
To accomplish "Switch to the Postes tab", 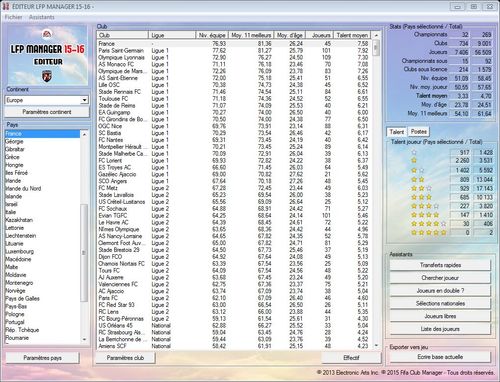I will point(419,132).
